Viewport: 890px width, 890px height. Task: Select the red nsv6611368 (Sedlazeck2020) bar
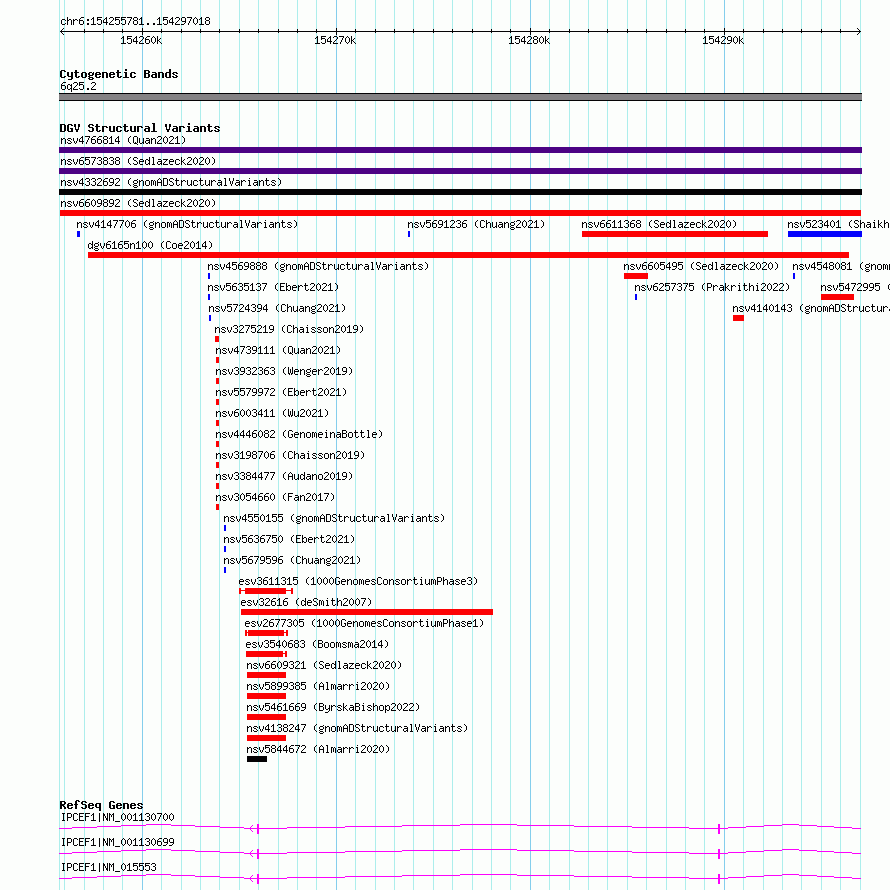pyautogui.click(x=675, y=234)
